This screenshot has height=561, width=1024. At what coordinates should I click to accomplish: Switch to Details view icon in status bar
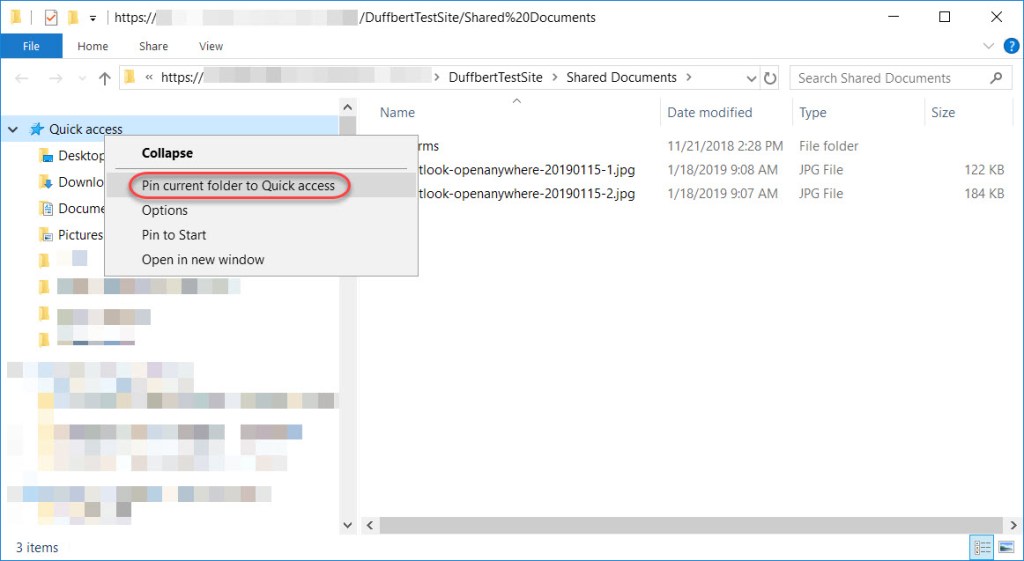pyautogui.click(x=982, y=547)
